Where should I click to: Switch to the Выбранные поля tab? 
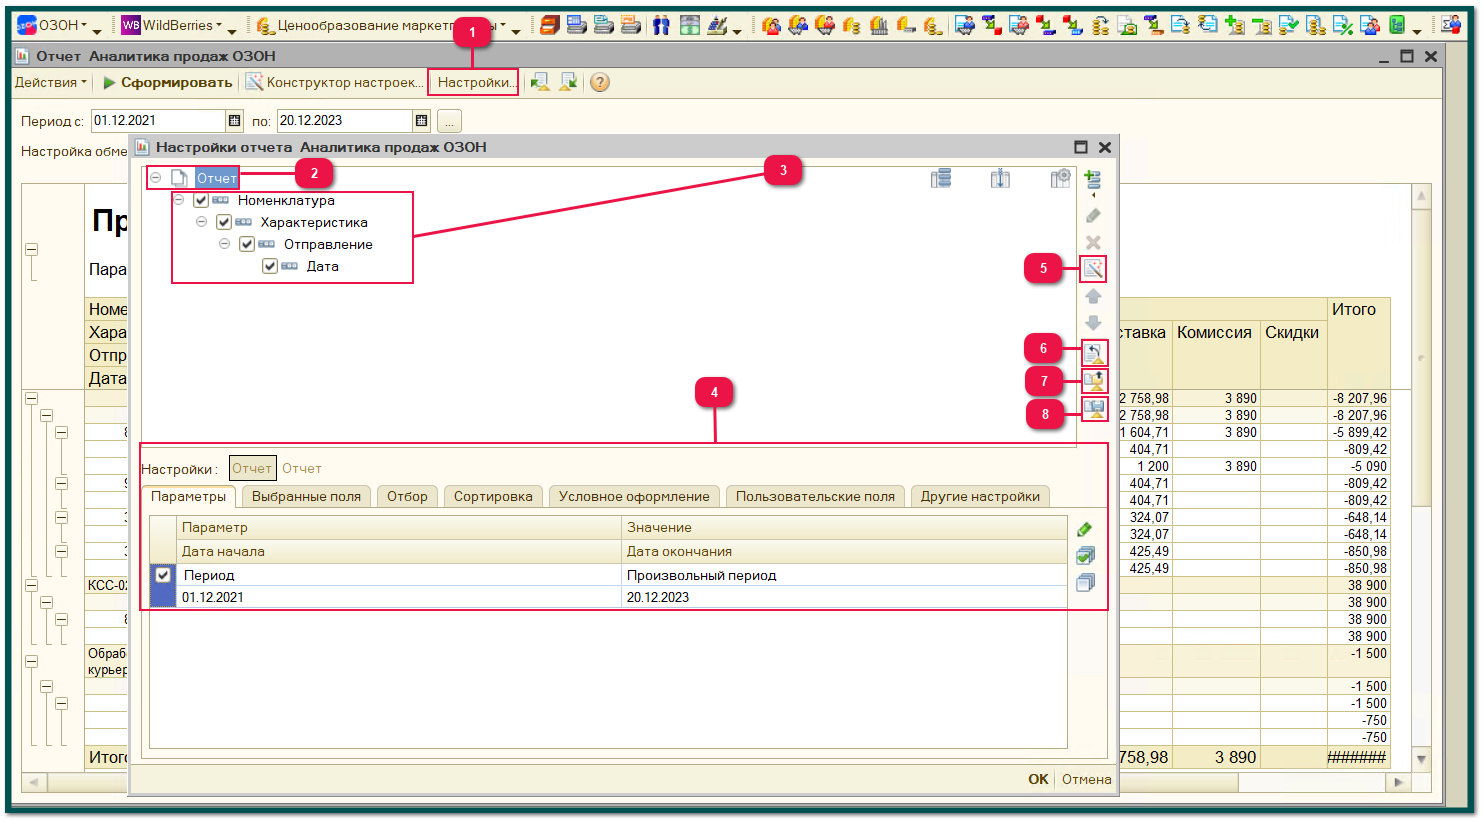tap(306, 496)
